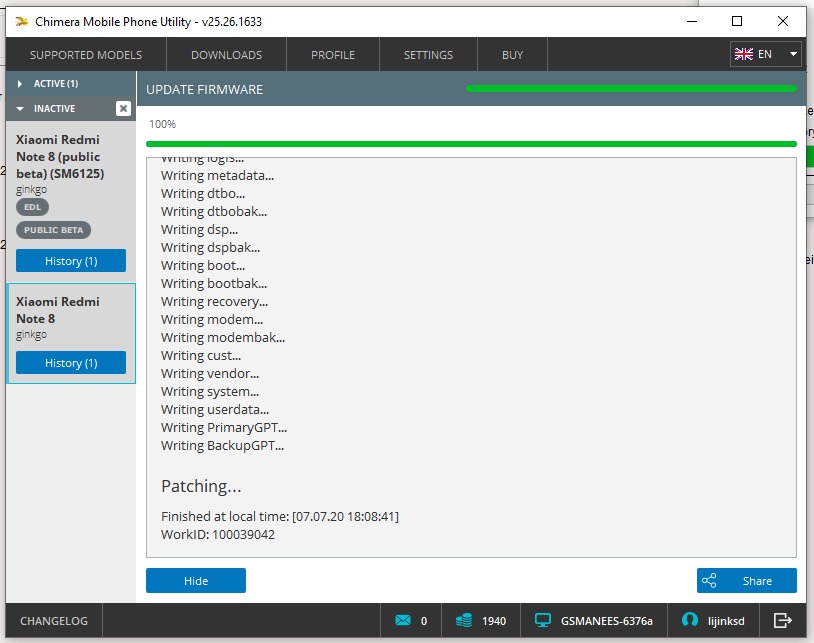Image resolution: width=814 pixels, height=643 pixels.
Task: Expand the Active (1) section
Action: [x=20, y=84]
